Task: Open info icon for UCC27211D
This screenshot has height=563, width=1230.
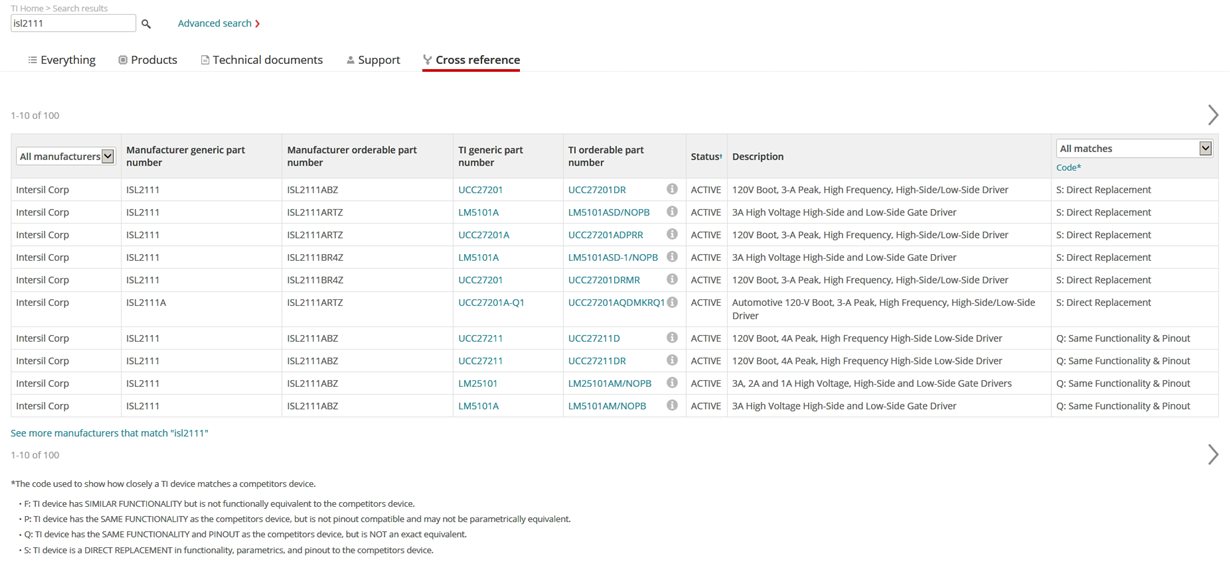Action: 672,338
